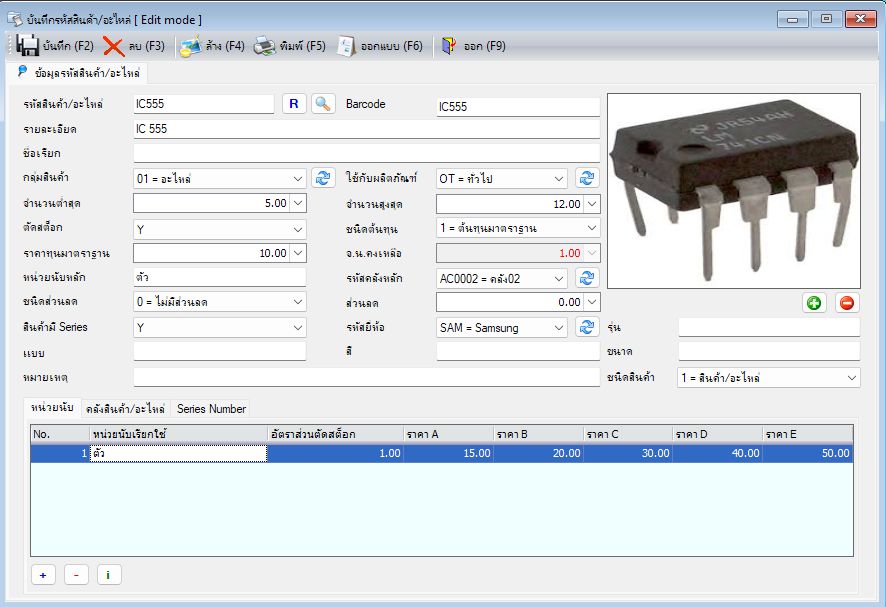The height and width of the screenshot is (607, 886).
Task: Click the exit (F9) door icon
Action: [x=449, y=46]
